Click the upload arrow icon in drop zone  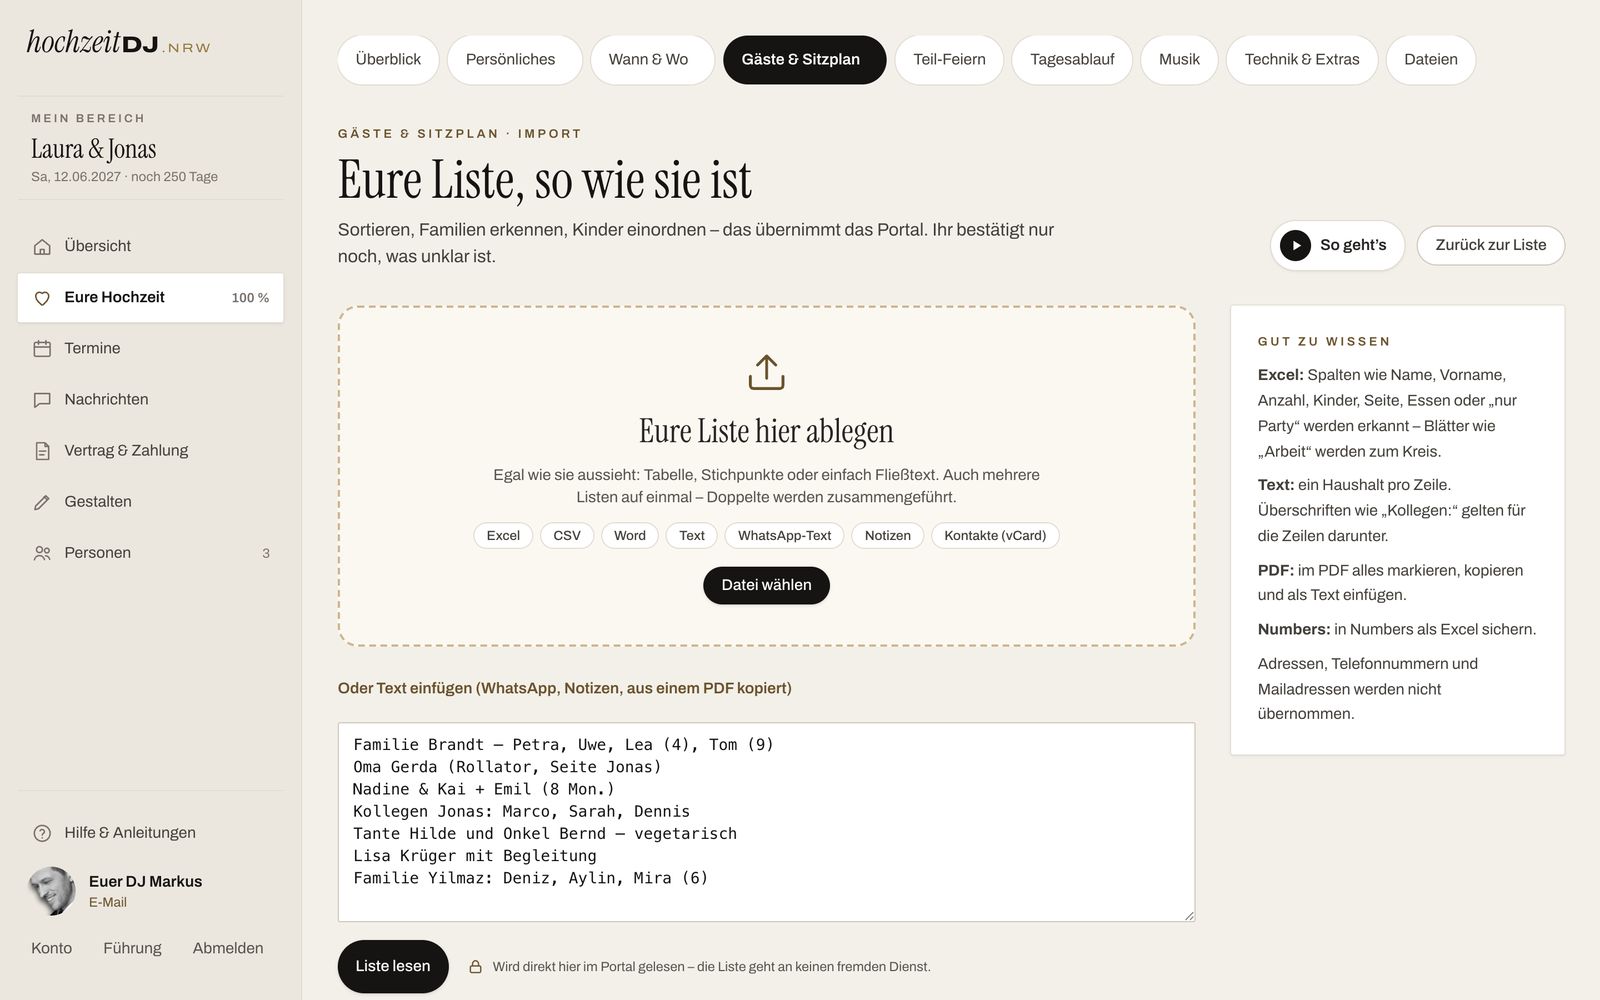(x=766, y=372)
